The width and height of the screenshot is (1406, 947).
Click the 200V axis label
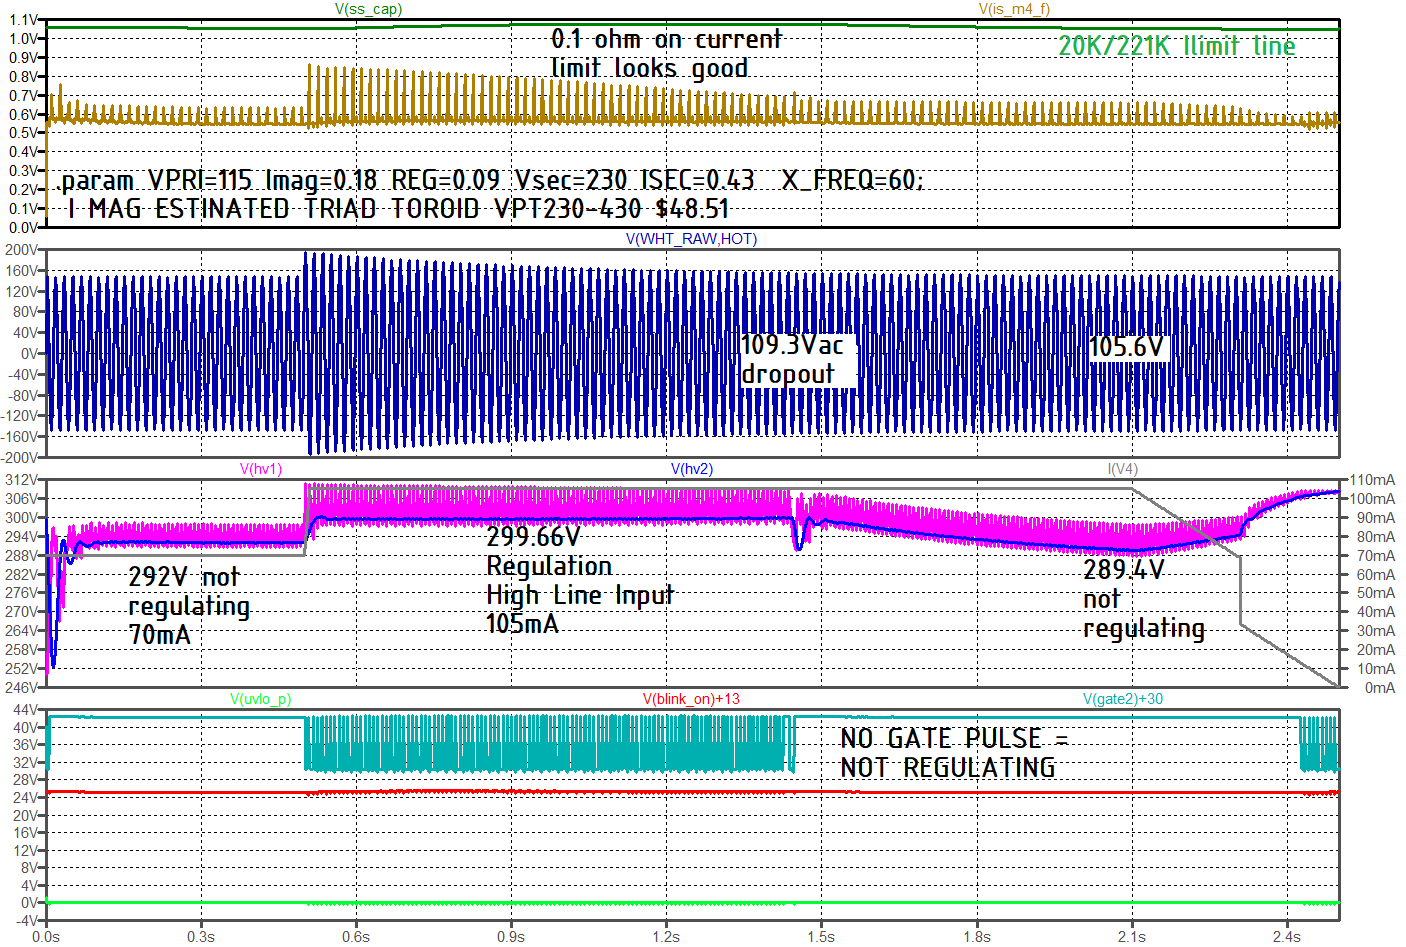pos(22,250)
